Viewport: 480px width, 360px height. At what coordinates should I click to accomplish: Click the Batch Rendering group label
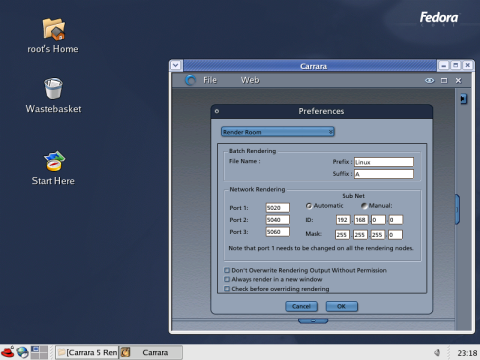pos(252,151)
